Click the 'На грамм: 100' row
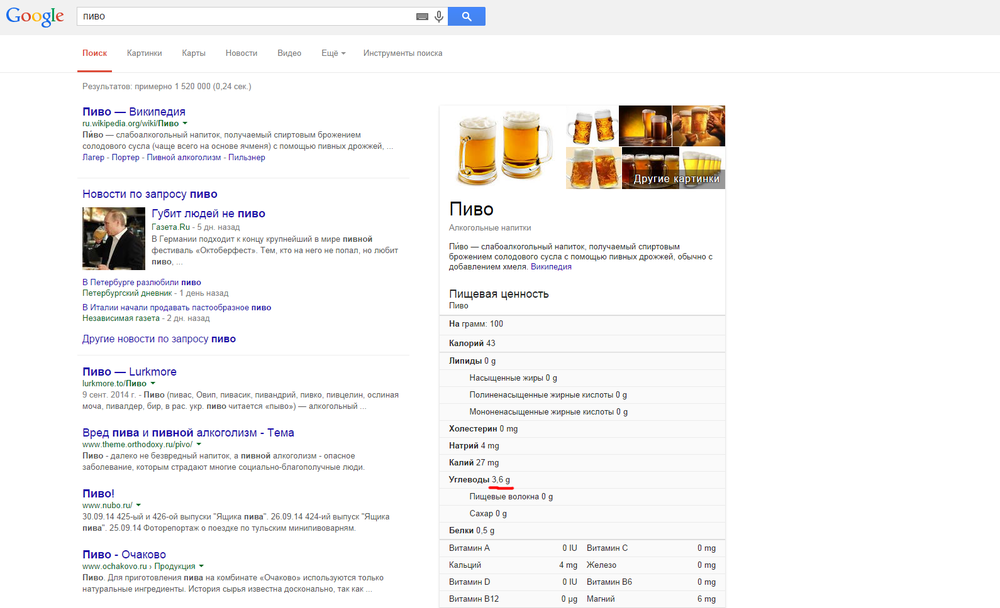This screenshot has width=1000, height=608. (x=582, y=324)
